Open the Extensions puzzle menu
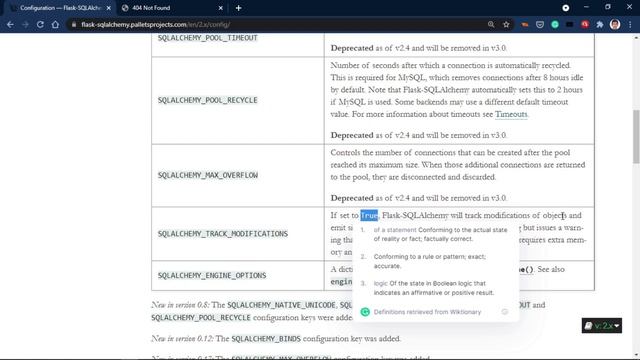The image size is (640, 360). (x=600, y=24)
